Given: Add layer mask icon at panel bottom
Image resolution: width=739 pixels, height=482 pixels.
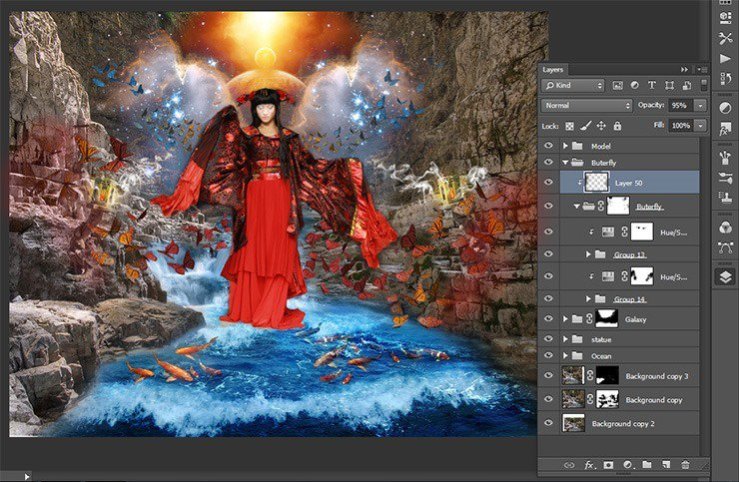Looking at the screenshot, I should [608, 465].
